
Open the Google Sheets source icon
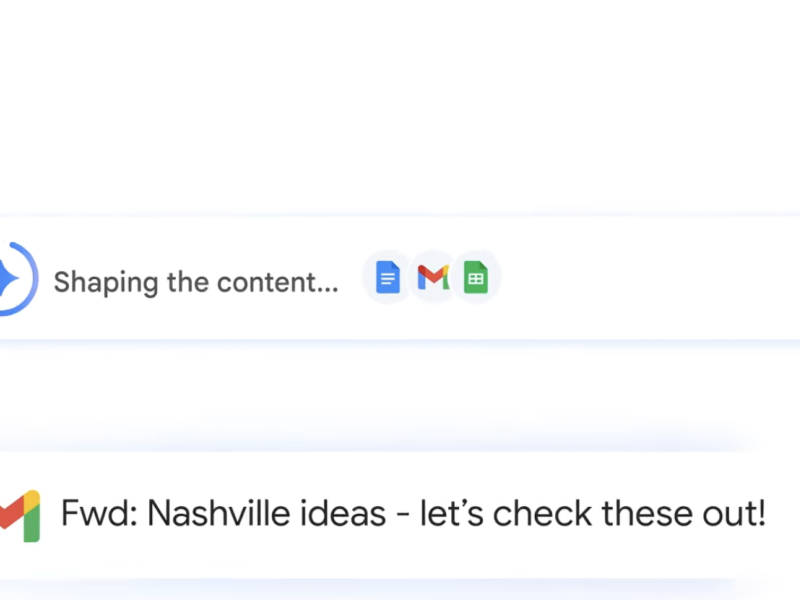[476, 278]
